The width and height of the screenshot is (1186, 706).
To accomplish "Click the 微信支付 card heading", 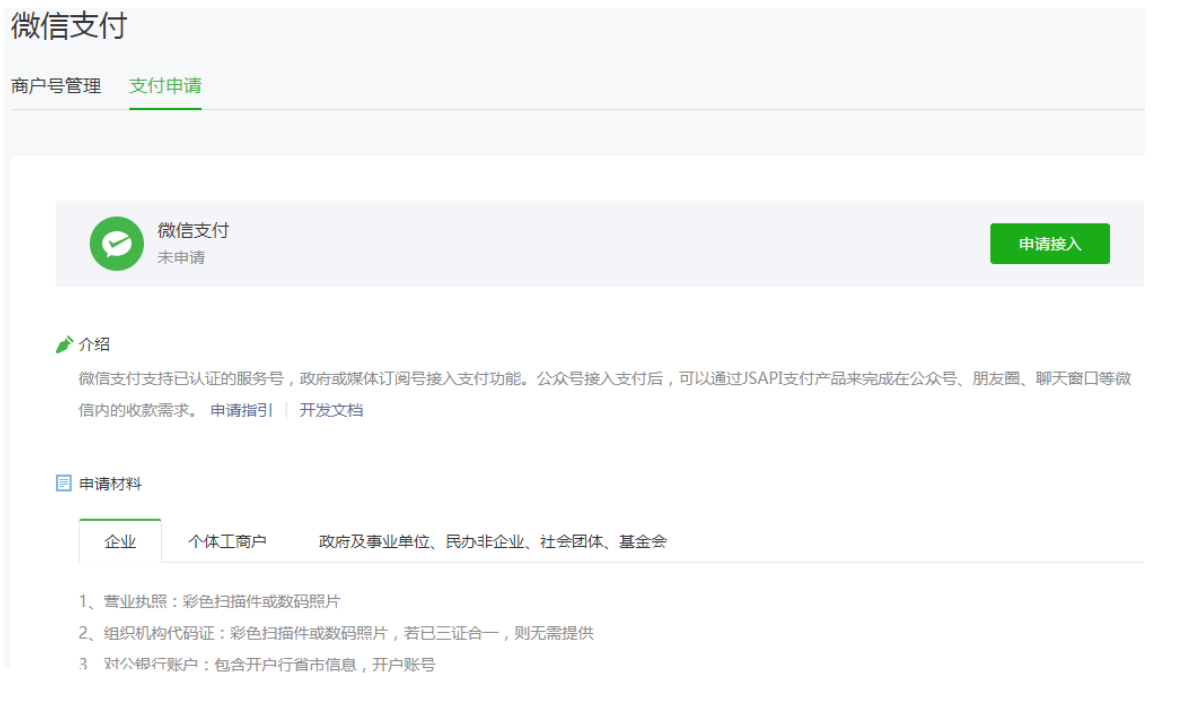I will point(193,231).
